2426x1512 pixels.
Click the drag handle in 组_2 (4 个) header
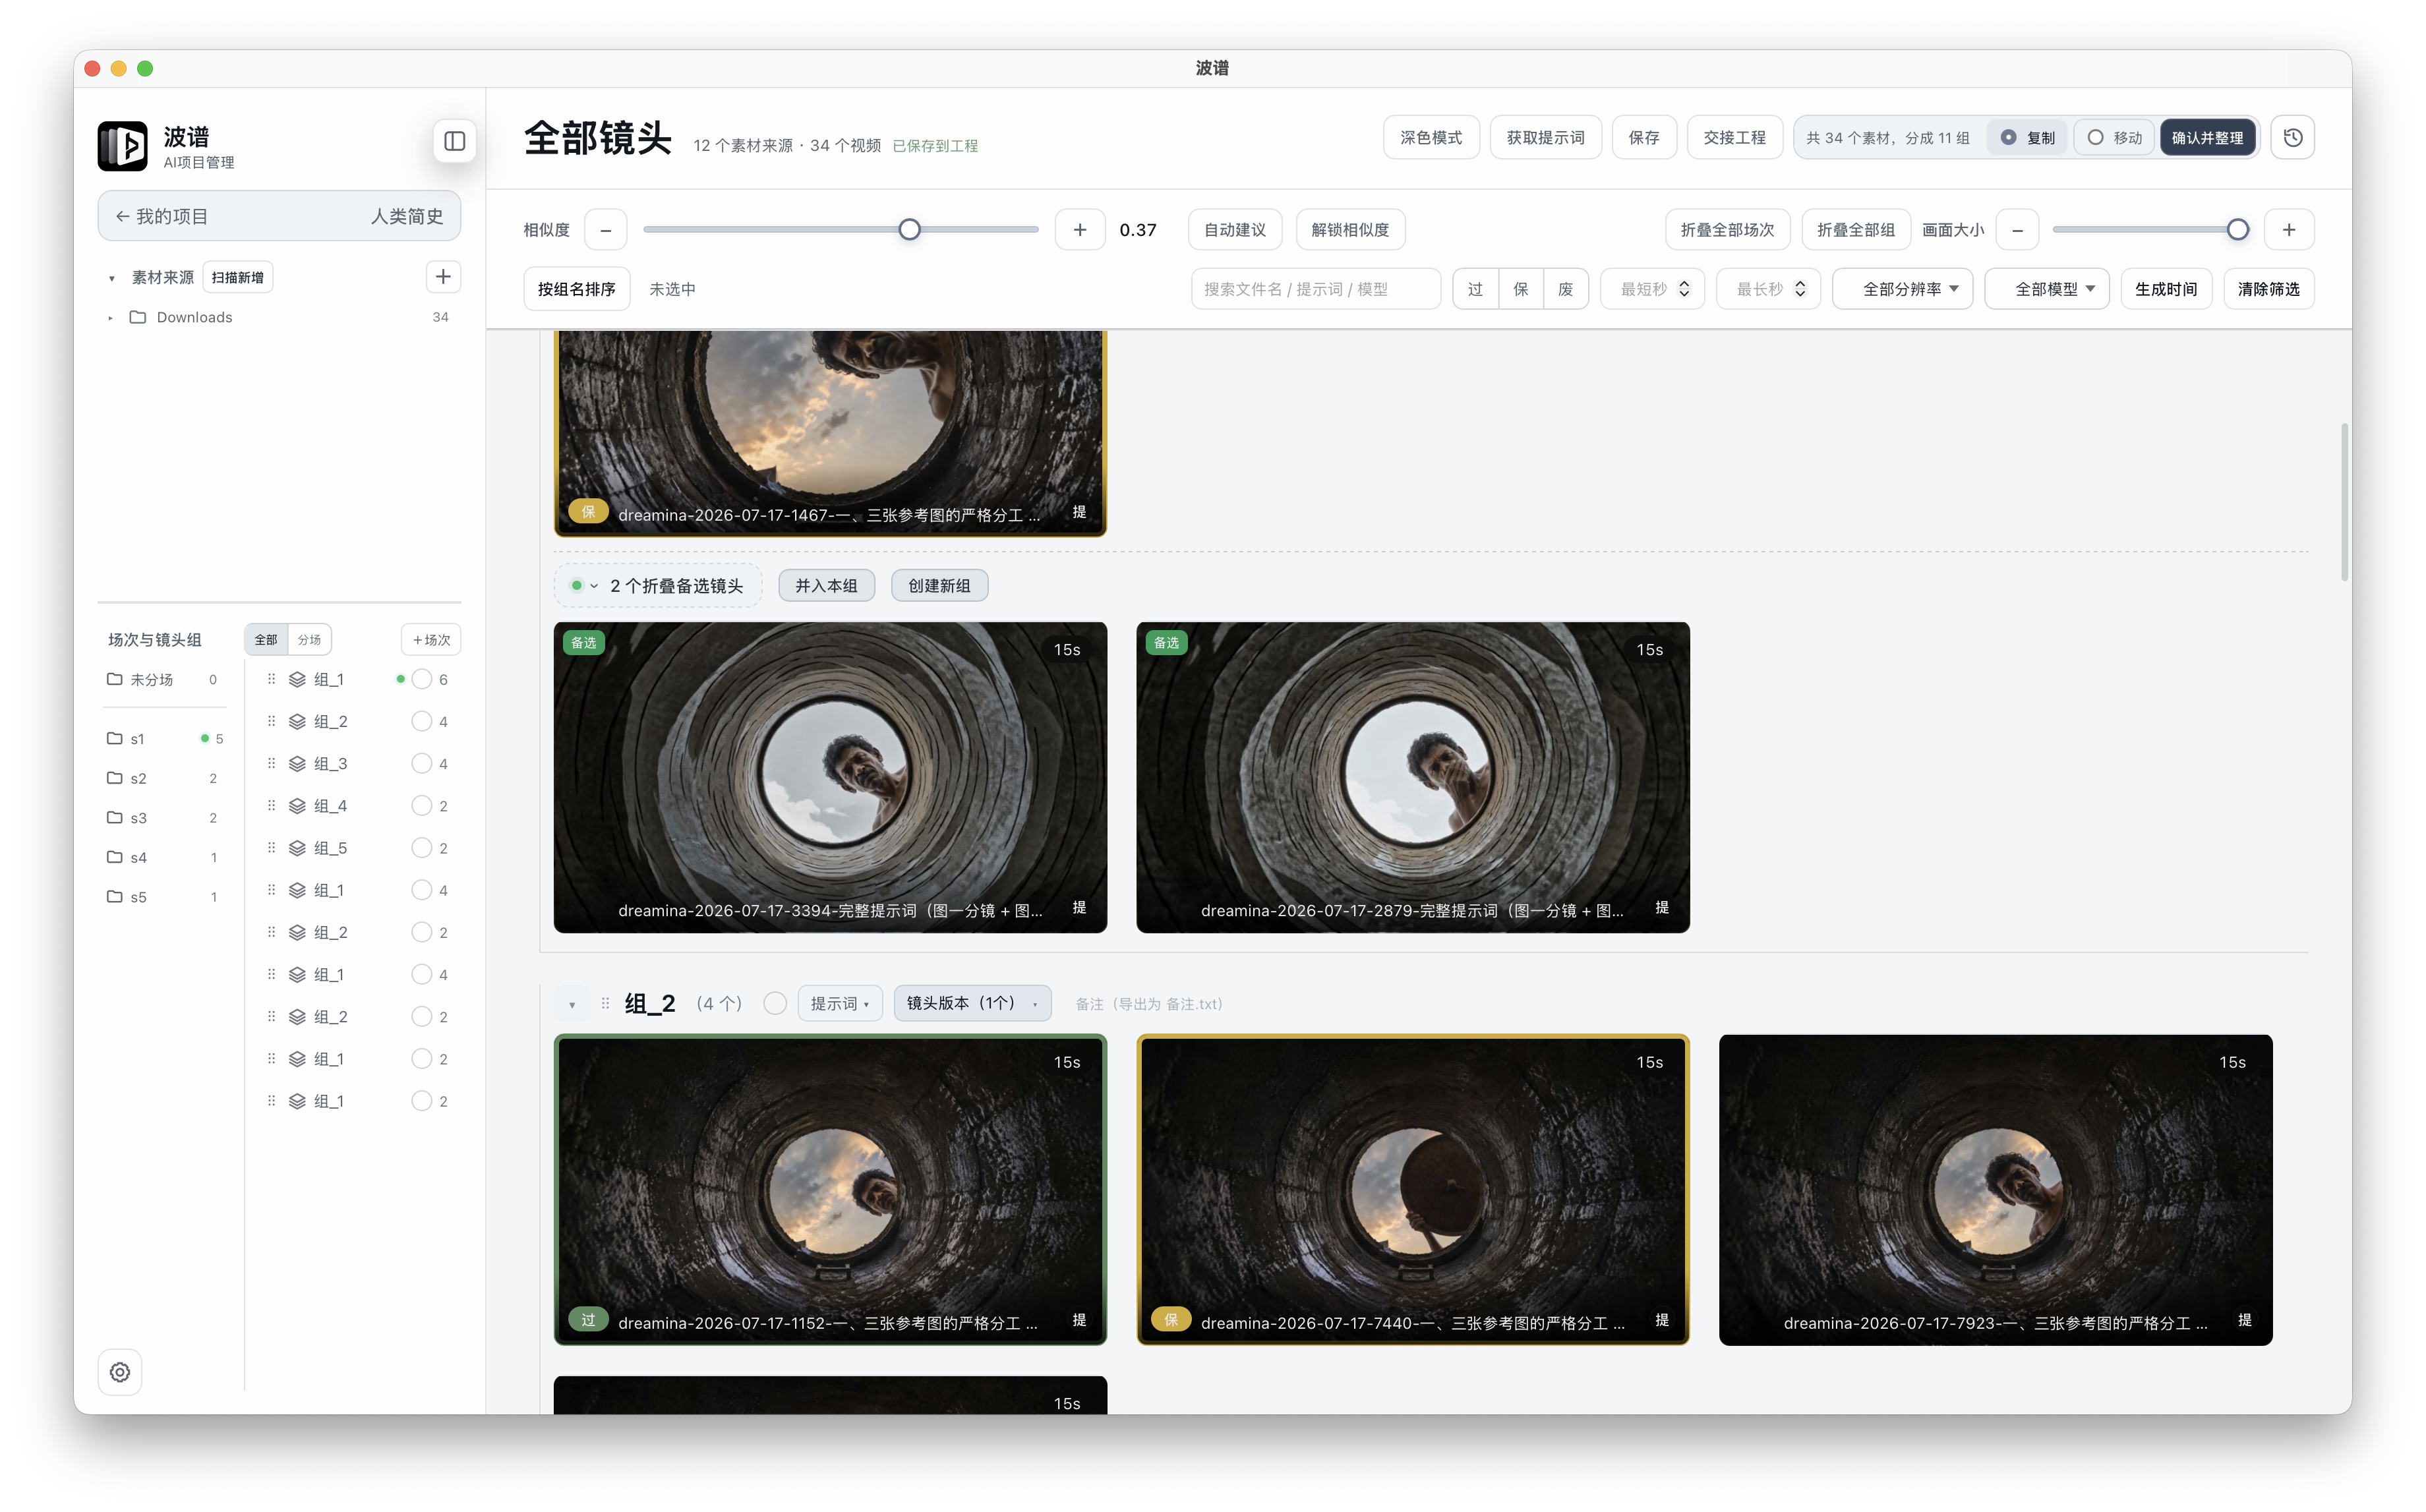coord(605,1003)
